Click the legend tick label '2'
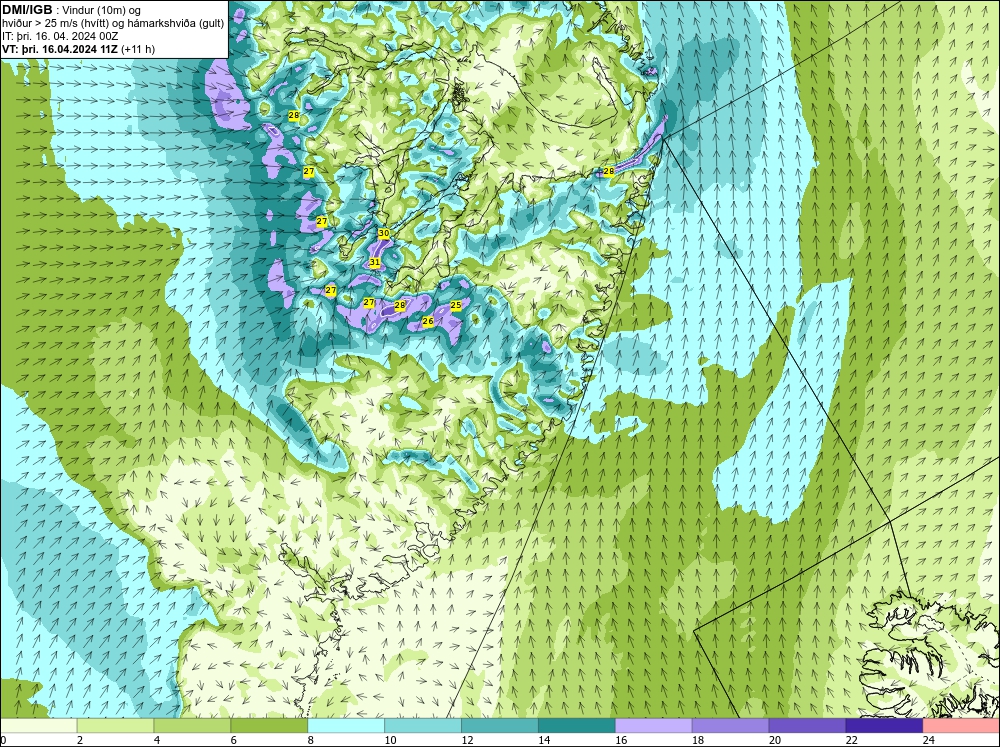1000x747 pixels. 80,740
